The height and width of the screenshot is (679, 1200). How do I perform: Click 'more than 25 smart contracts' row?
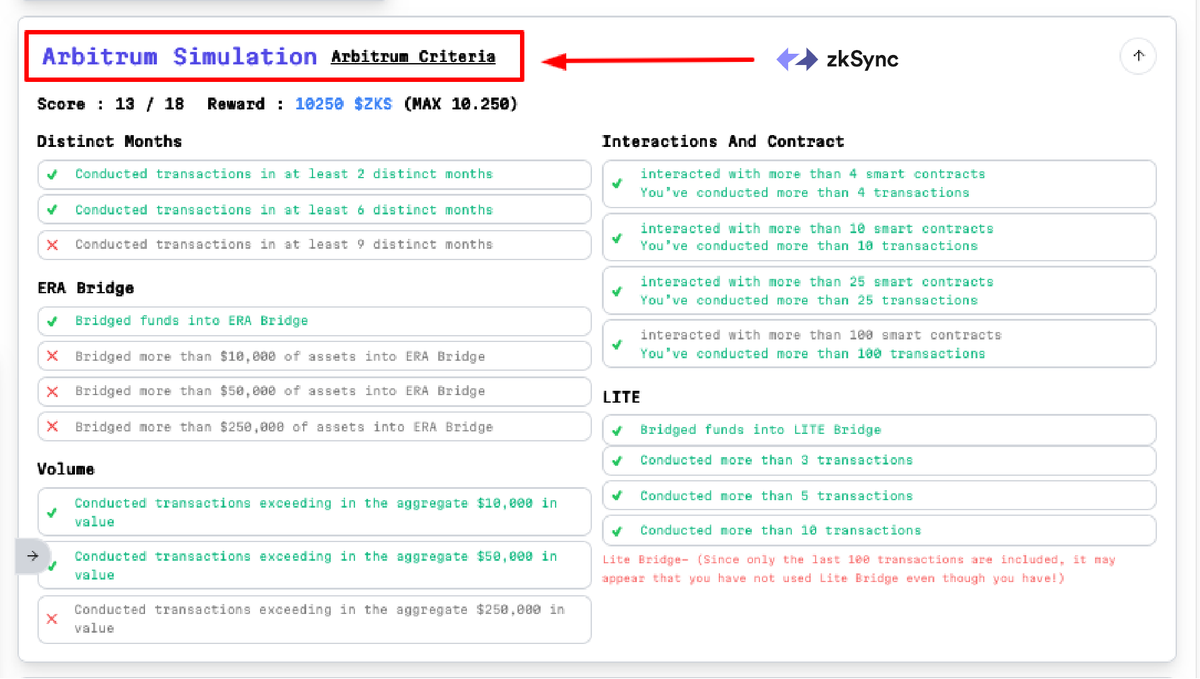(x=879, y=291)
